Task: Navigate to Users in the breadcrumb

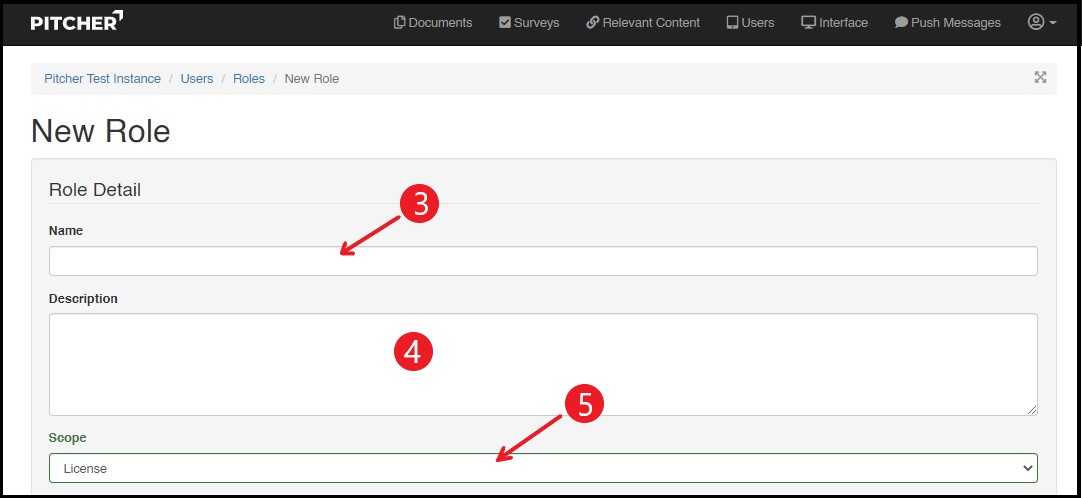Action: tap(197, 79)
